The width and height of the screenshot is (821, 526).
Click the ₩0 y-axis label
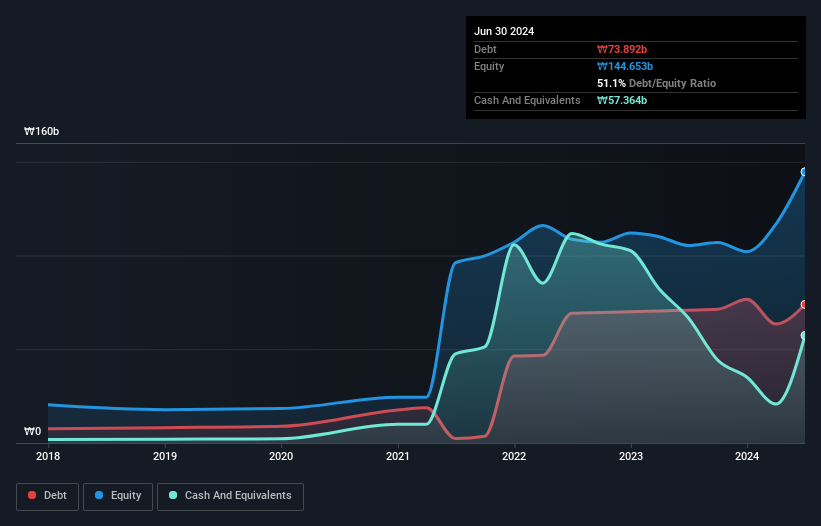(x=32, y=431)
